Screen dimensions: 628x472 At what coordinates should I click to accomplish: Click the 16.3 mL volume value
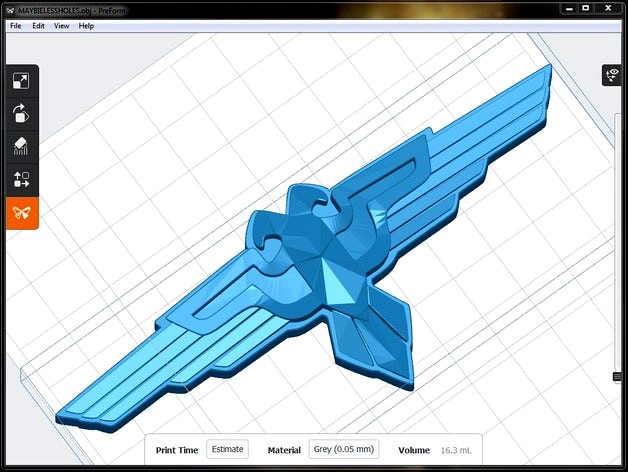(456, 450)
